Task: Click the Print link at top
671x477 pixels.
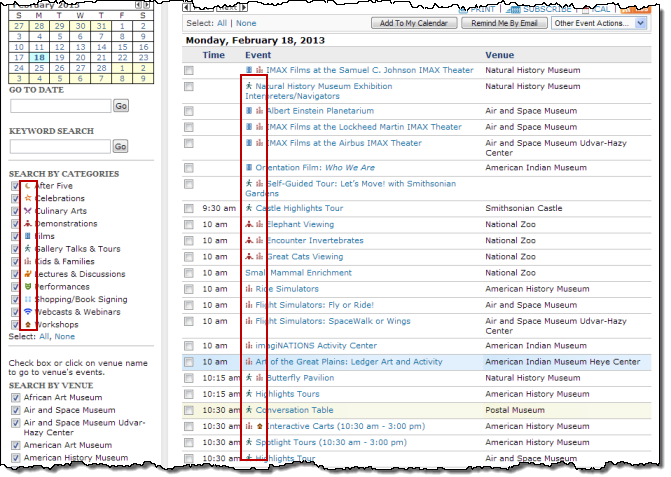Action: pos(482,9)
